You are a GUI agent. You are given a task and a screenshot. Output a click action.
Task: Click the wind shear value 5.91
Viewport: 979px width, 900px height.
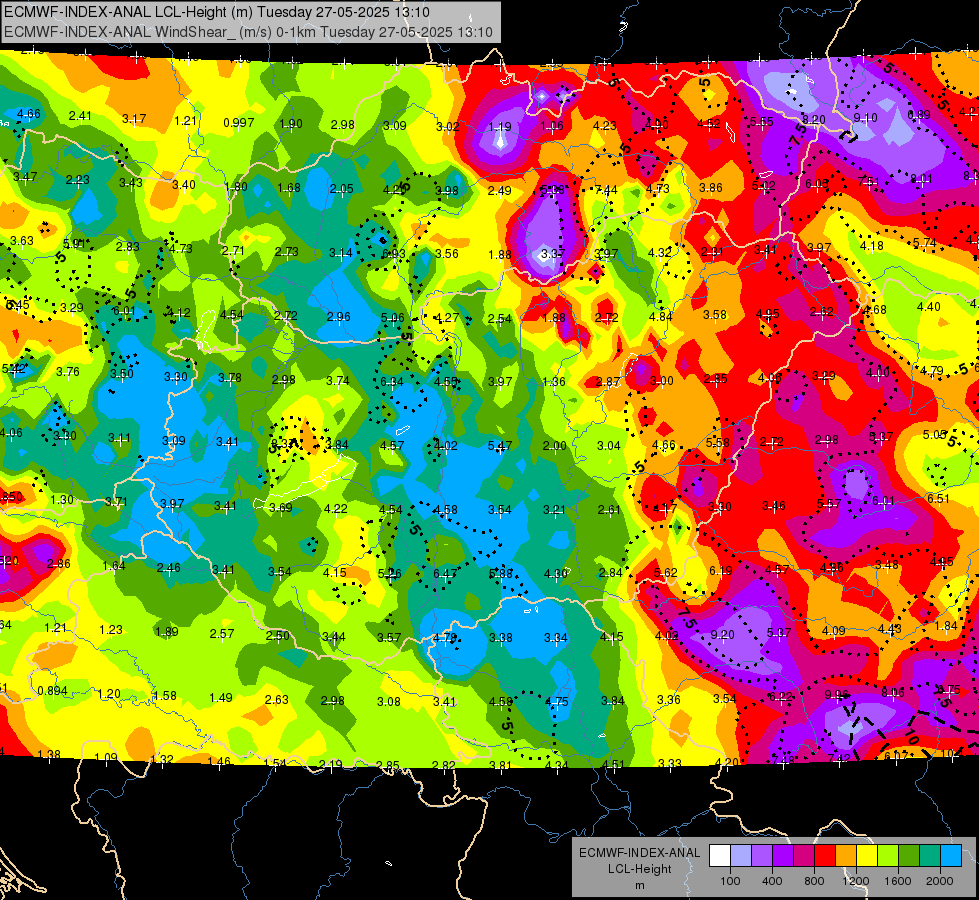74,244
